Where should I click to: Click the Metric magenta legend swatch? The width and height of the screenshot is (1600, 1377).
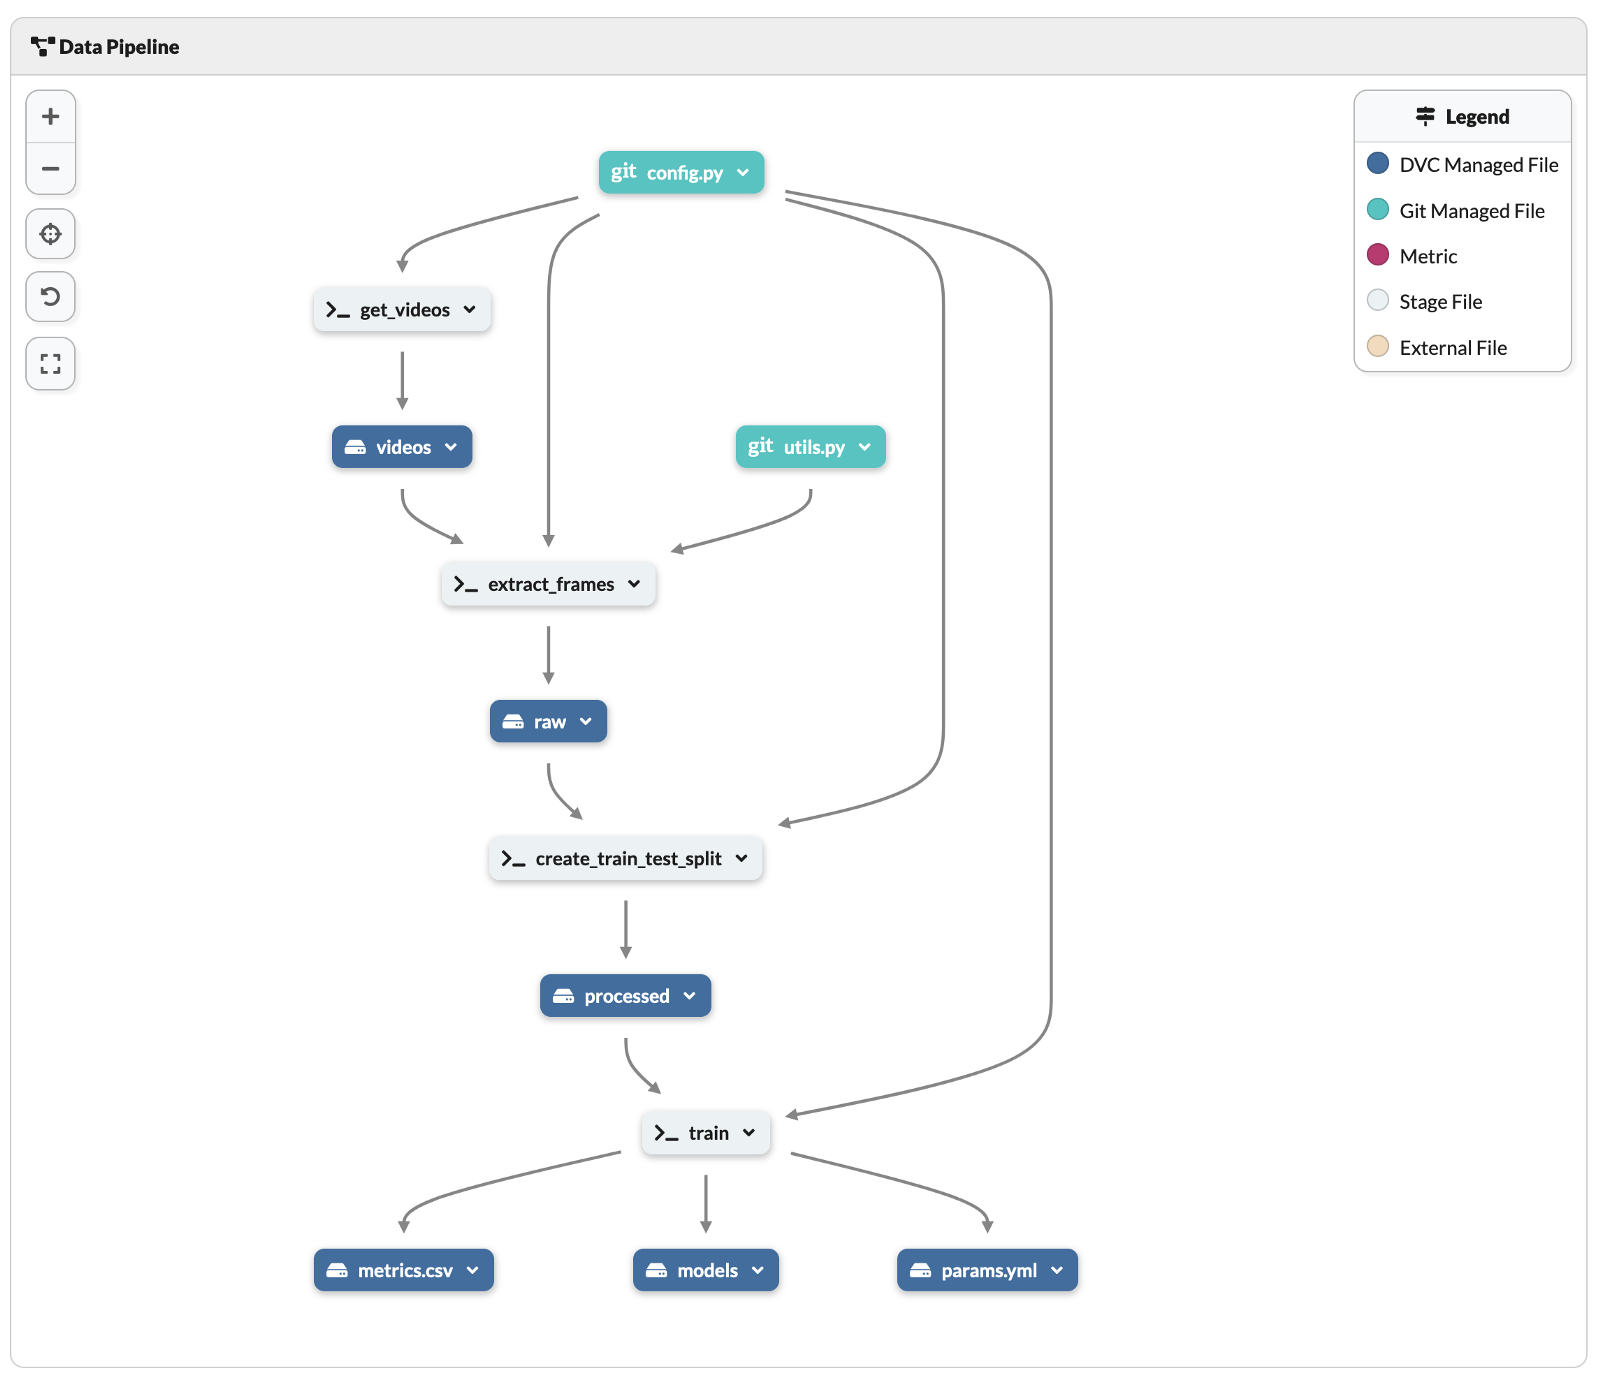[1378, 255]
